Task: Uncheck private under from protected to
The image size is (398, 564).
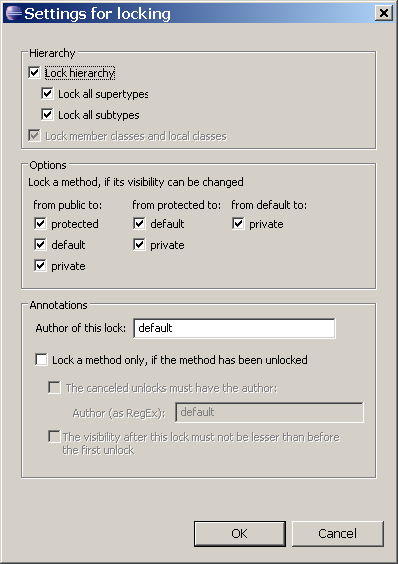Action: click(139, 245)
